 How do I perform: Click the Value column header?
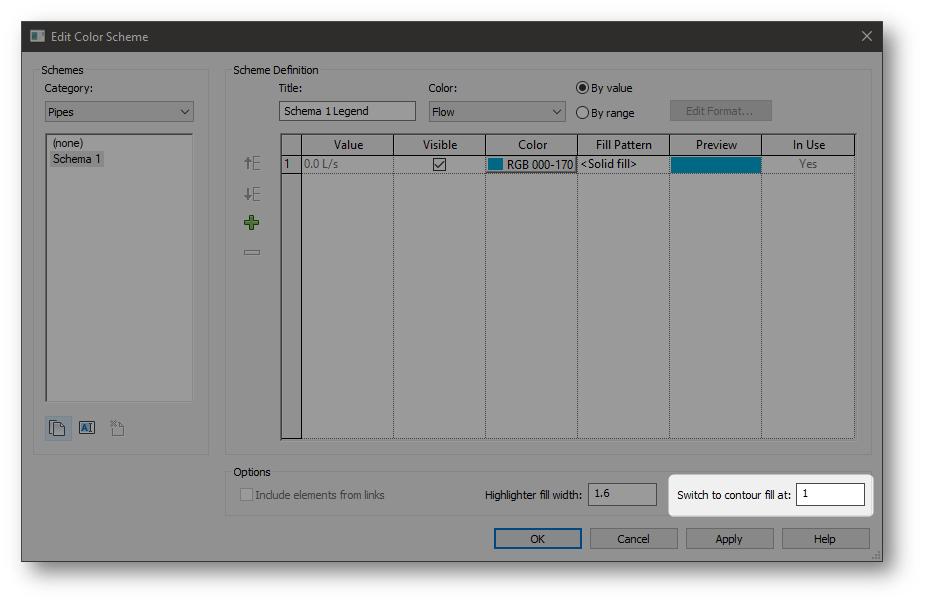pyautogui.click(x=347, y=145)
